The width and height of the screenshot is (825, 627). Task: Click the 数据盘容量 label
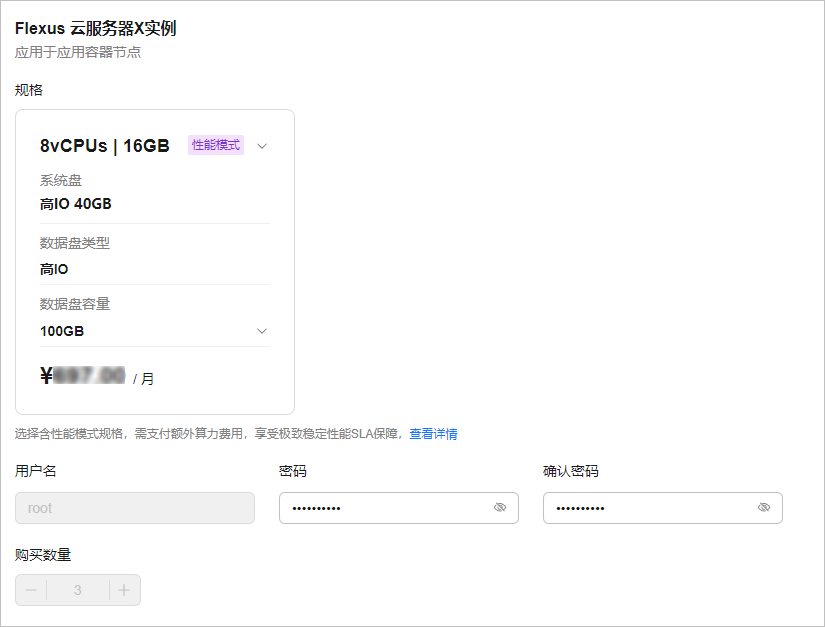pos(75,304)
